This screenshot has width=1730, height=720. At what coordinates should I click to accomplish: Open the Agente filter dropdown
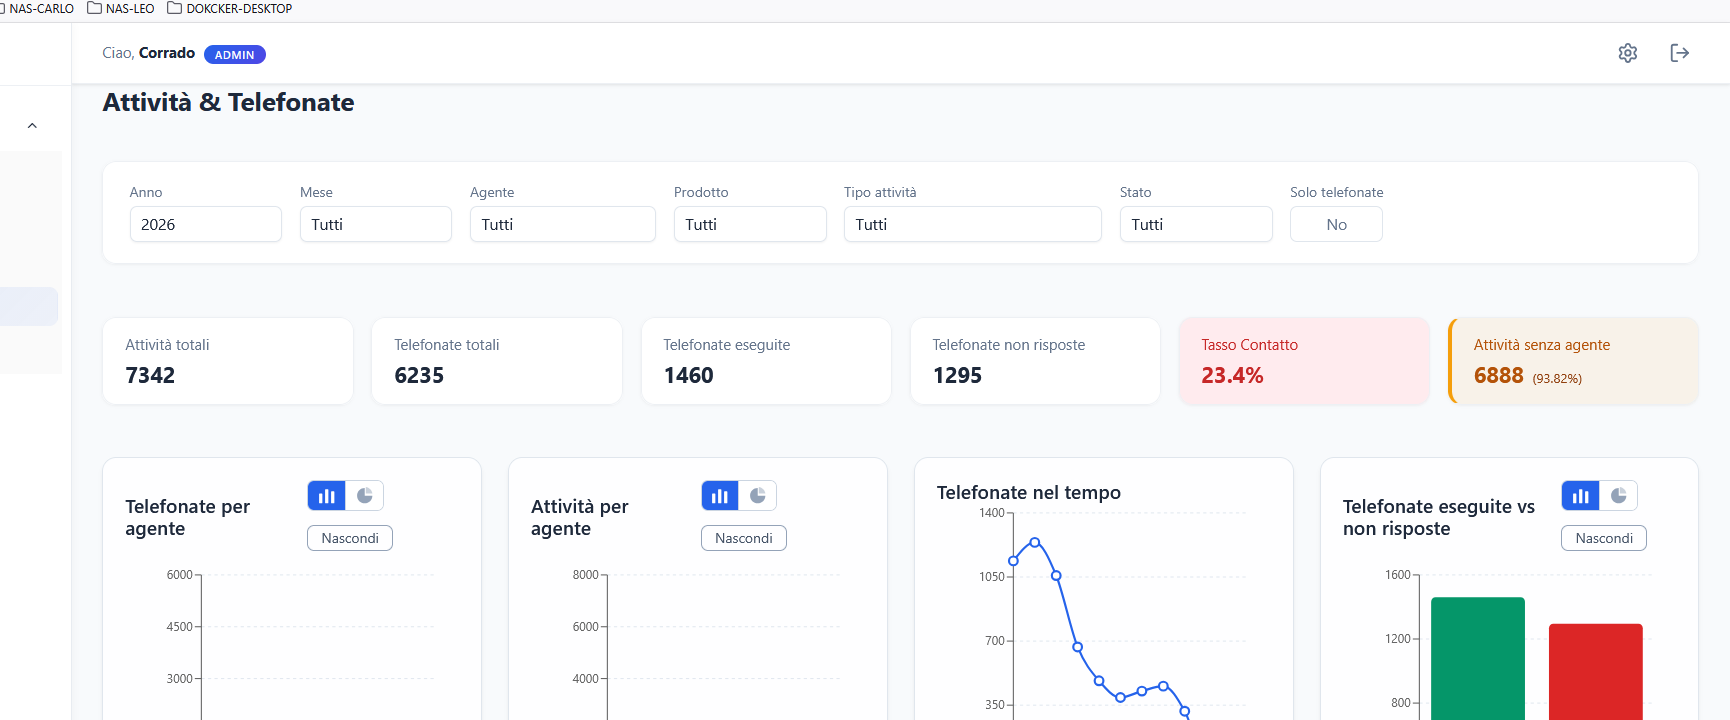(x=563, y=224)
